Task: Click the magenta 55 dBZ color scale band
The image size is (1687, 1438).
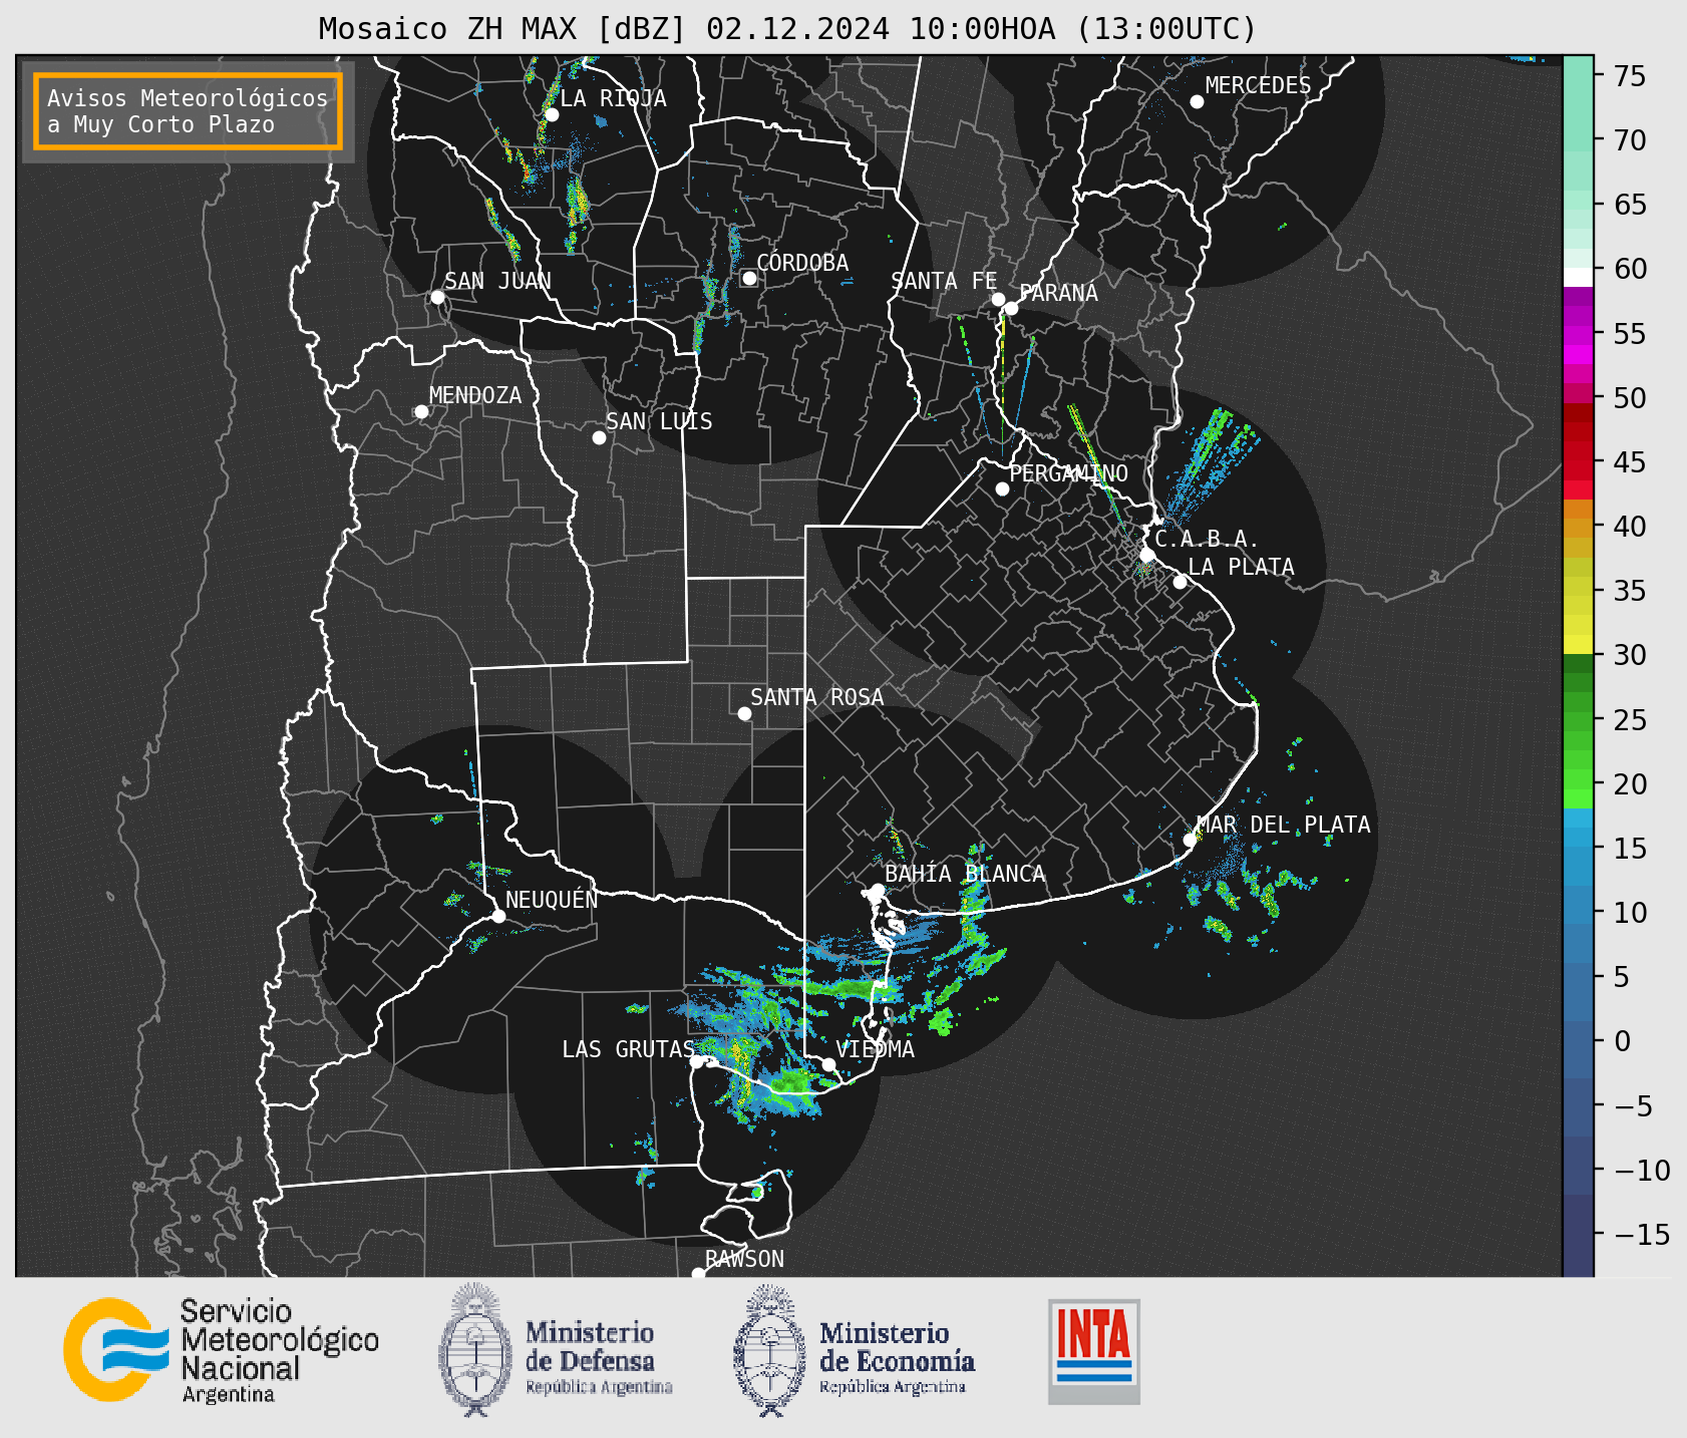Action: click(x=1578, y=333)
